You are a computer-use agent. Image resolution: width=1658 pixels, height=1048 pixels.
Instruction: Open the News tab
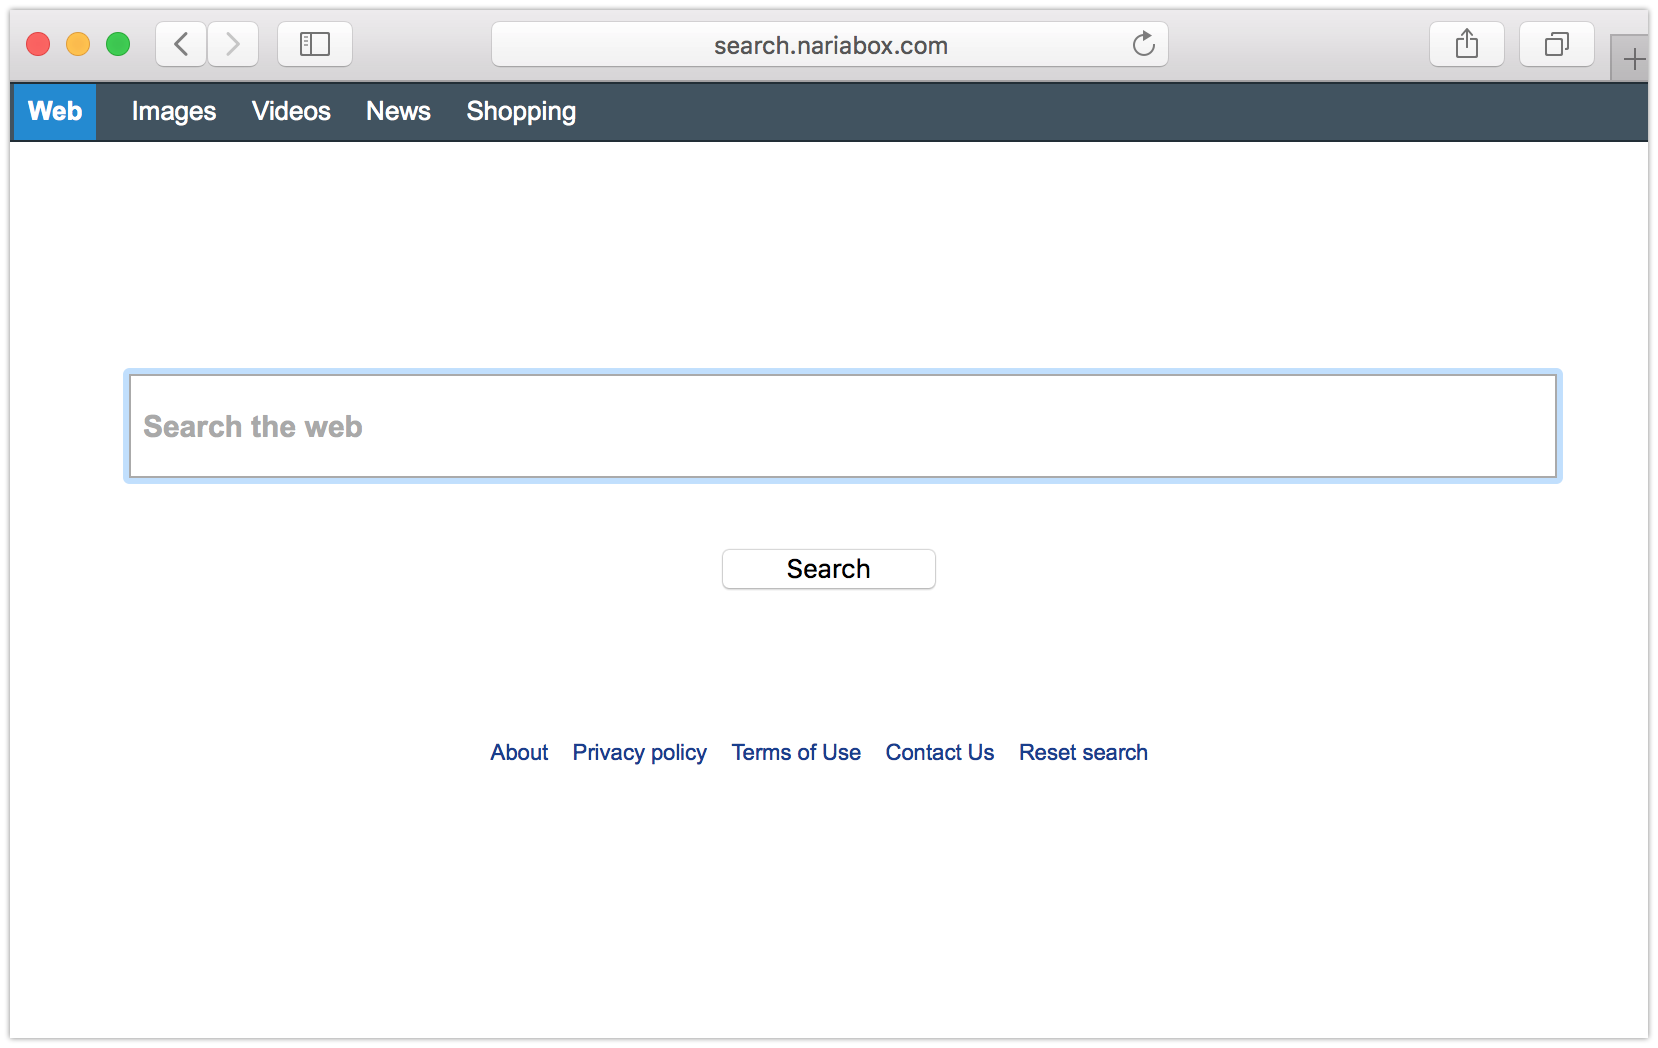398,111
